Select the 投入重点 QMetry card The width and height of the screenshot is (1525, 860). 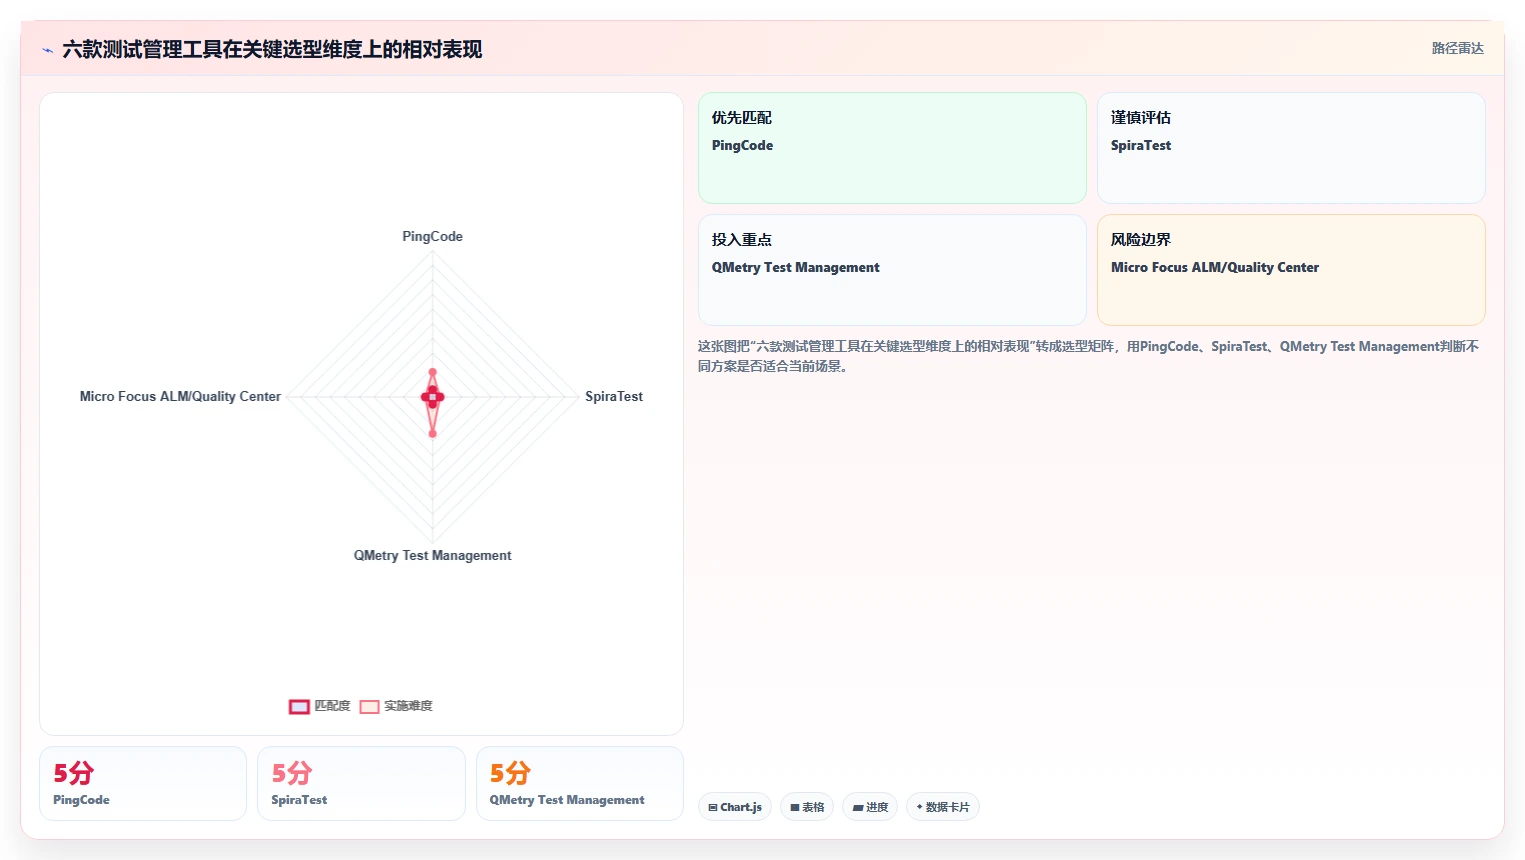coord(892,270)
